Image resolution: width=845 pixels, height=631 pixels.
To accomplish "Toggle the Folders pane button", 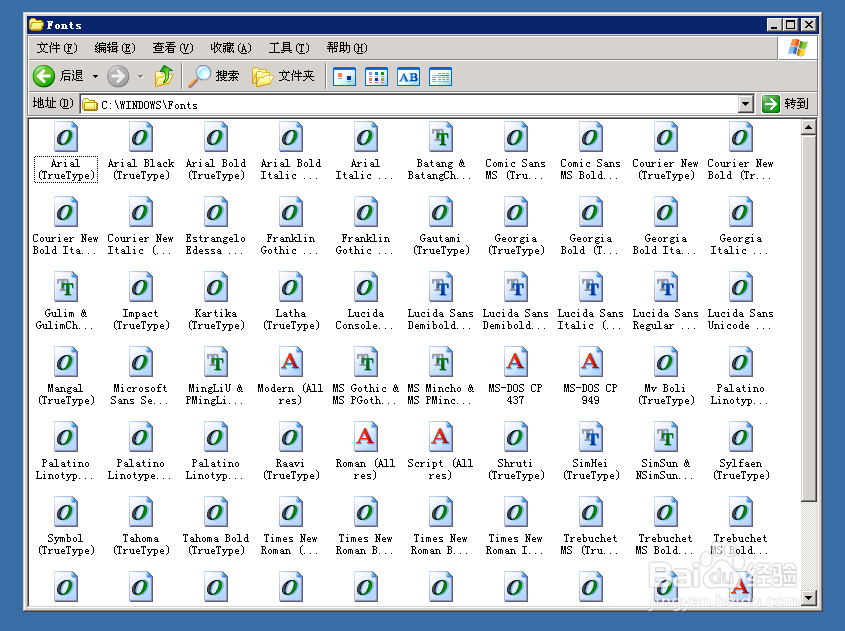I will point(283,76).
